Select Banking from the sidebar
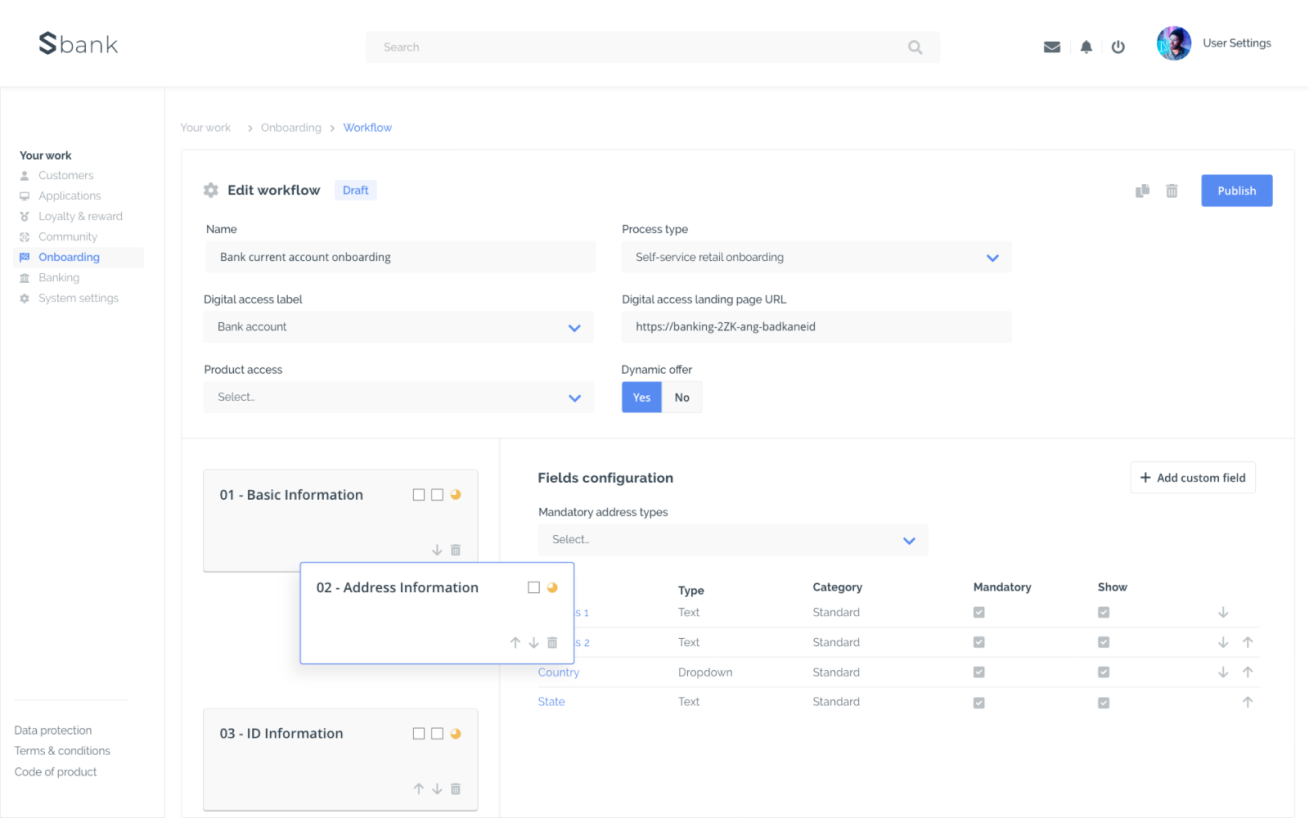 [x=58, y=277]
